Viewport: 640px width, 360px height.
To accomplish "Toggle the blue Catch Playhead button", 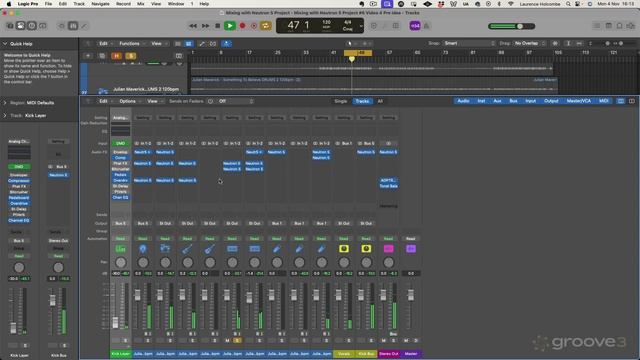I will pyautogui.click(x=227, y=44).
